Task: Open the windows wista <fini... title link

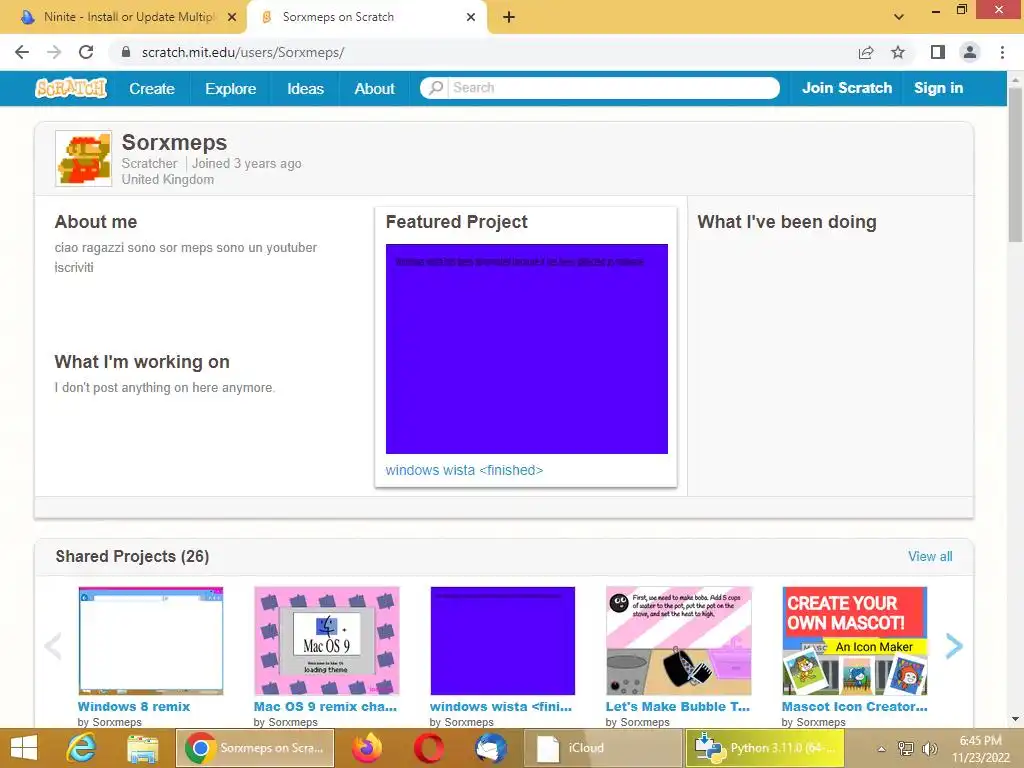Action: click(x=501, y=707)
